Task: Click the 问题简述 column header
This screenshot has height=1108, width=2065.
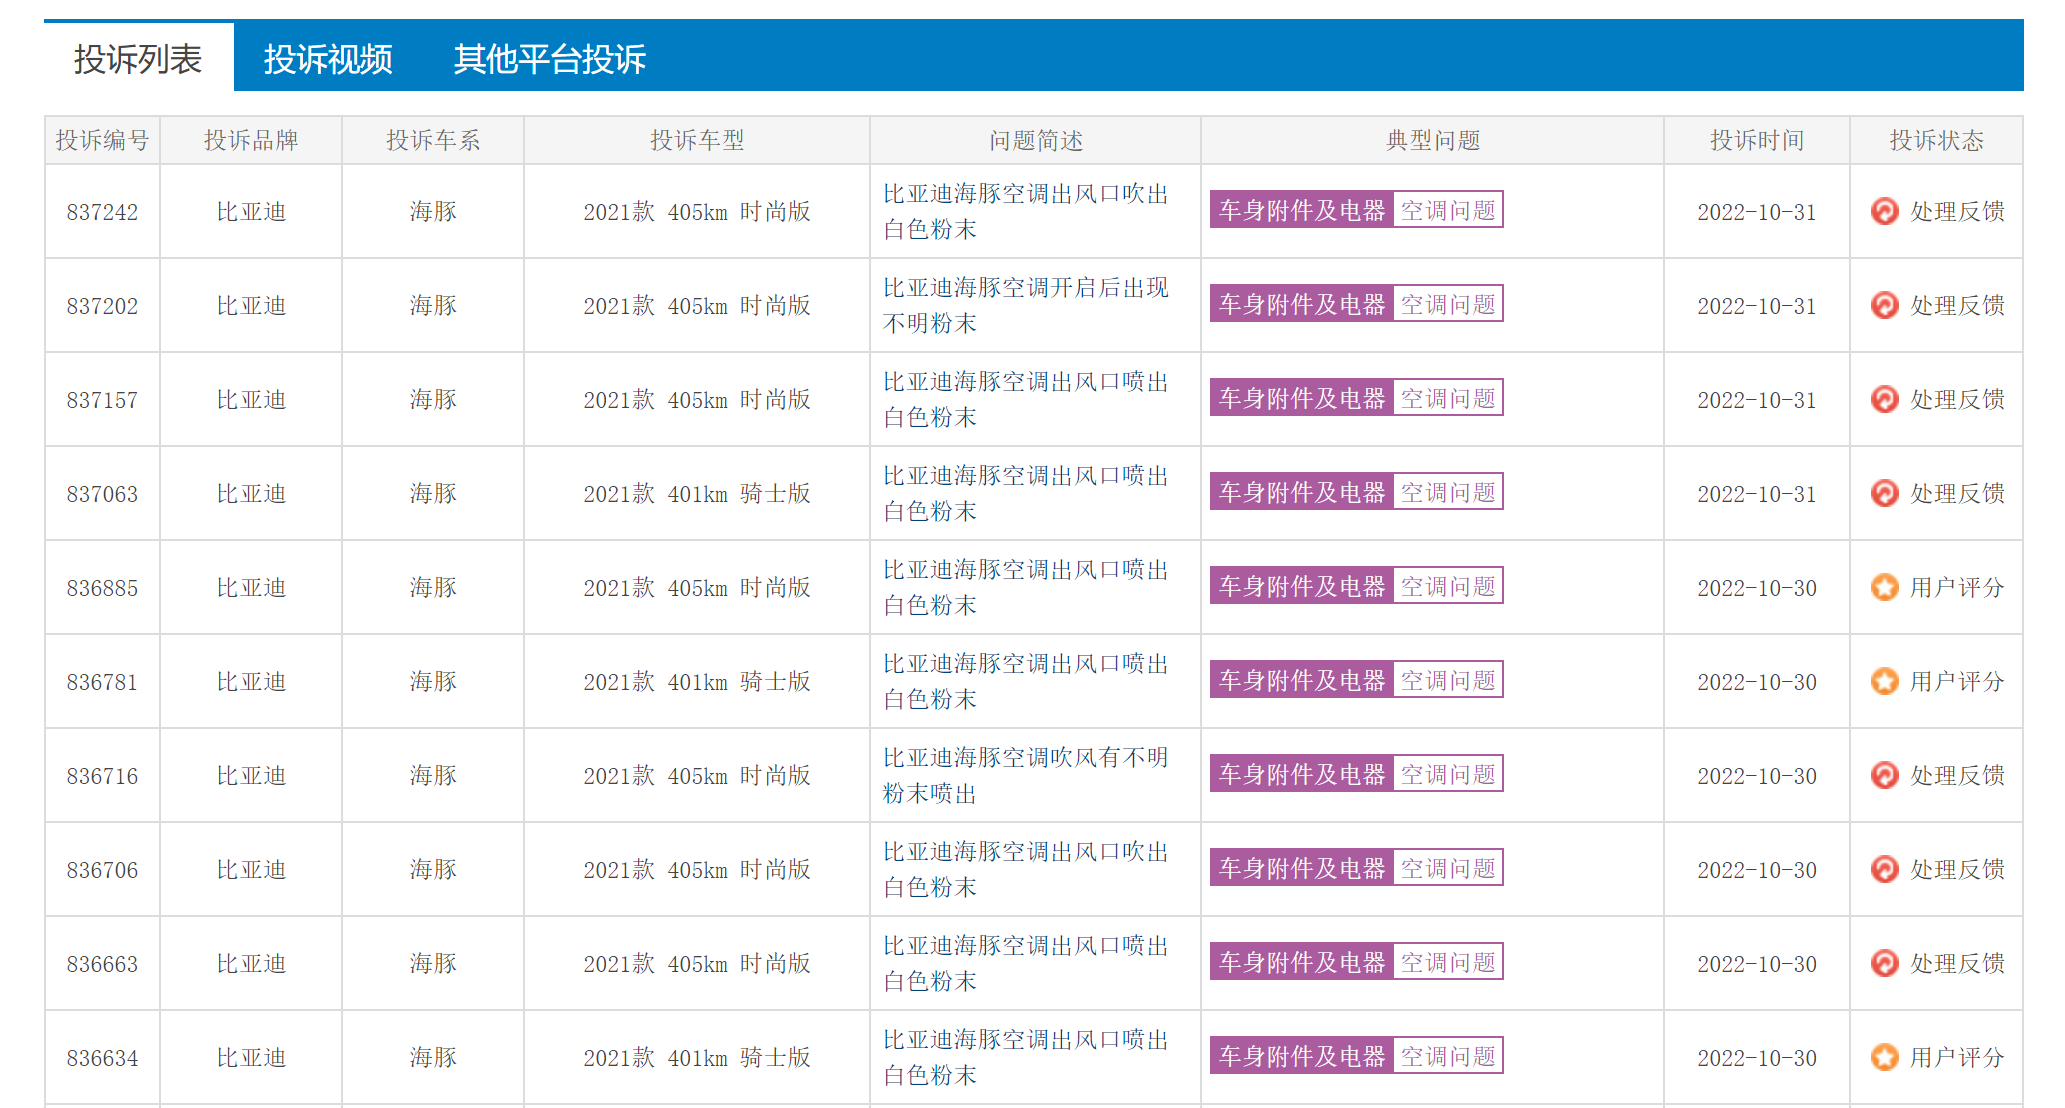Action: [x=1036, y=140]
